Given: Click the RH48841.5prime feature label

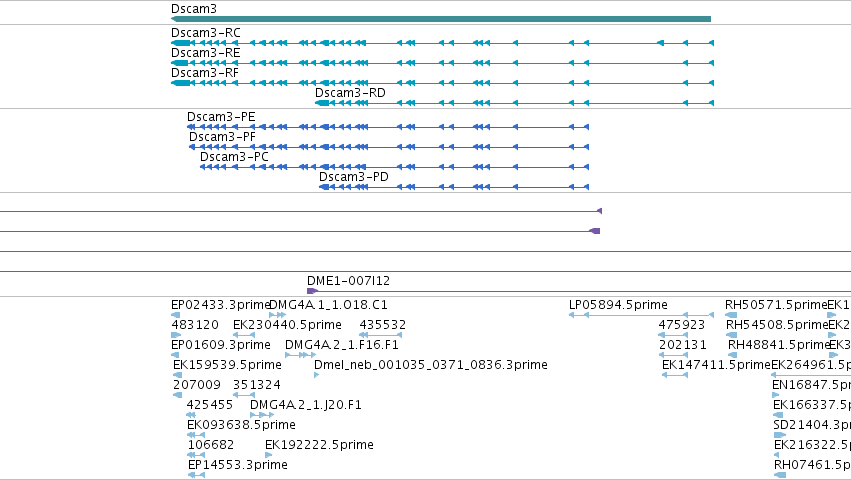Looking at the screenshot, I should pyautogui.click(x=778, y=345).
